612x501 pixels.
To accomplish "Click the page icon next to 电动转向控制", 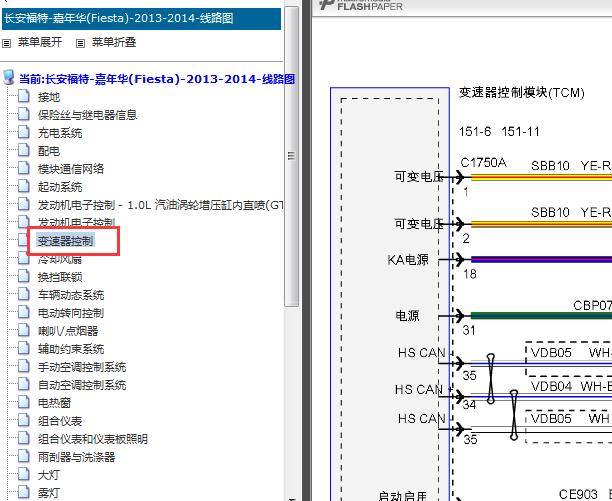I will pos(24,312).
